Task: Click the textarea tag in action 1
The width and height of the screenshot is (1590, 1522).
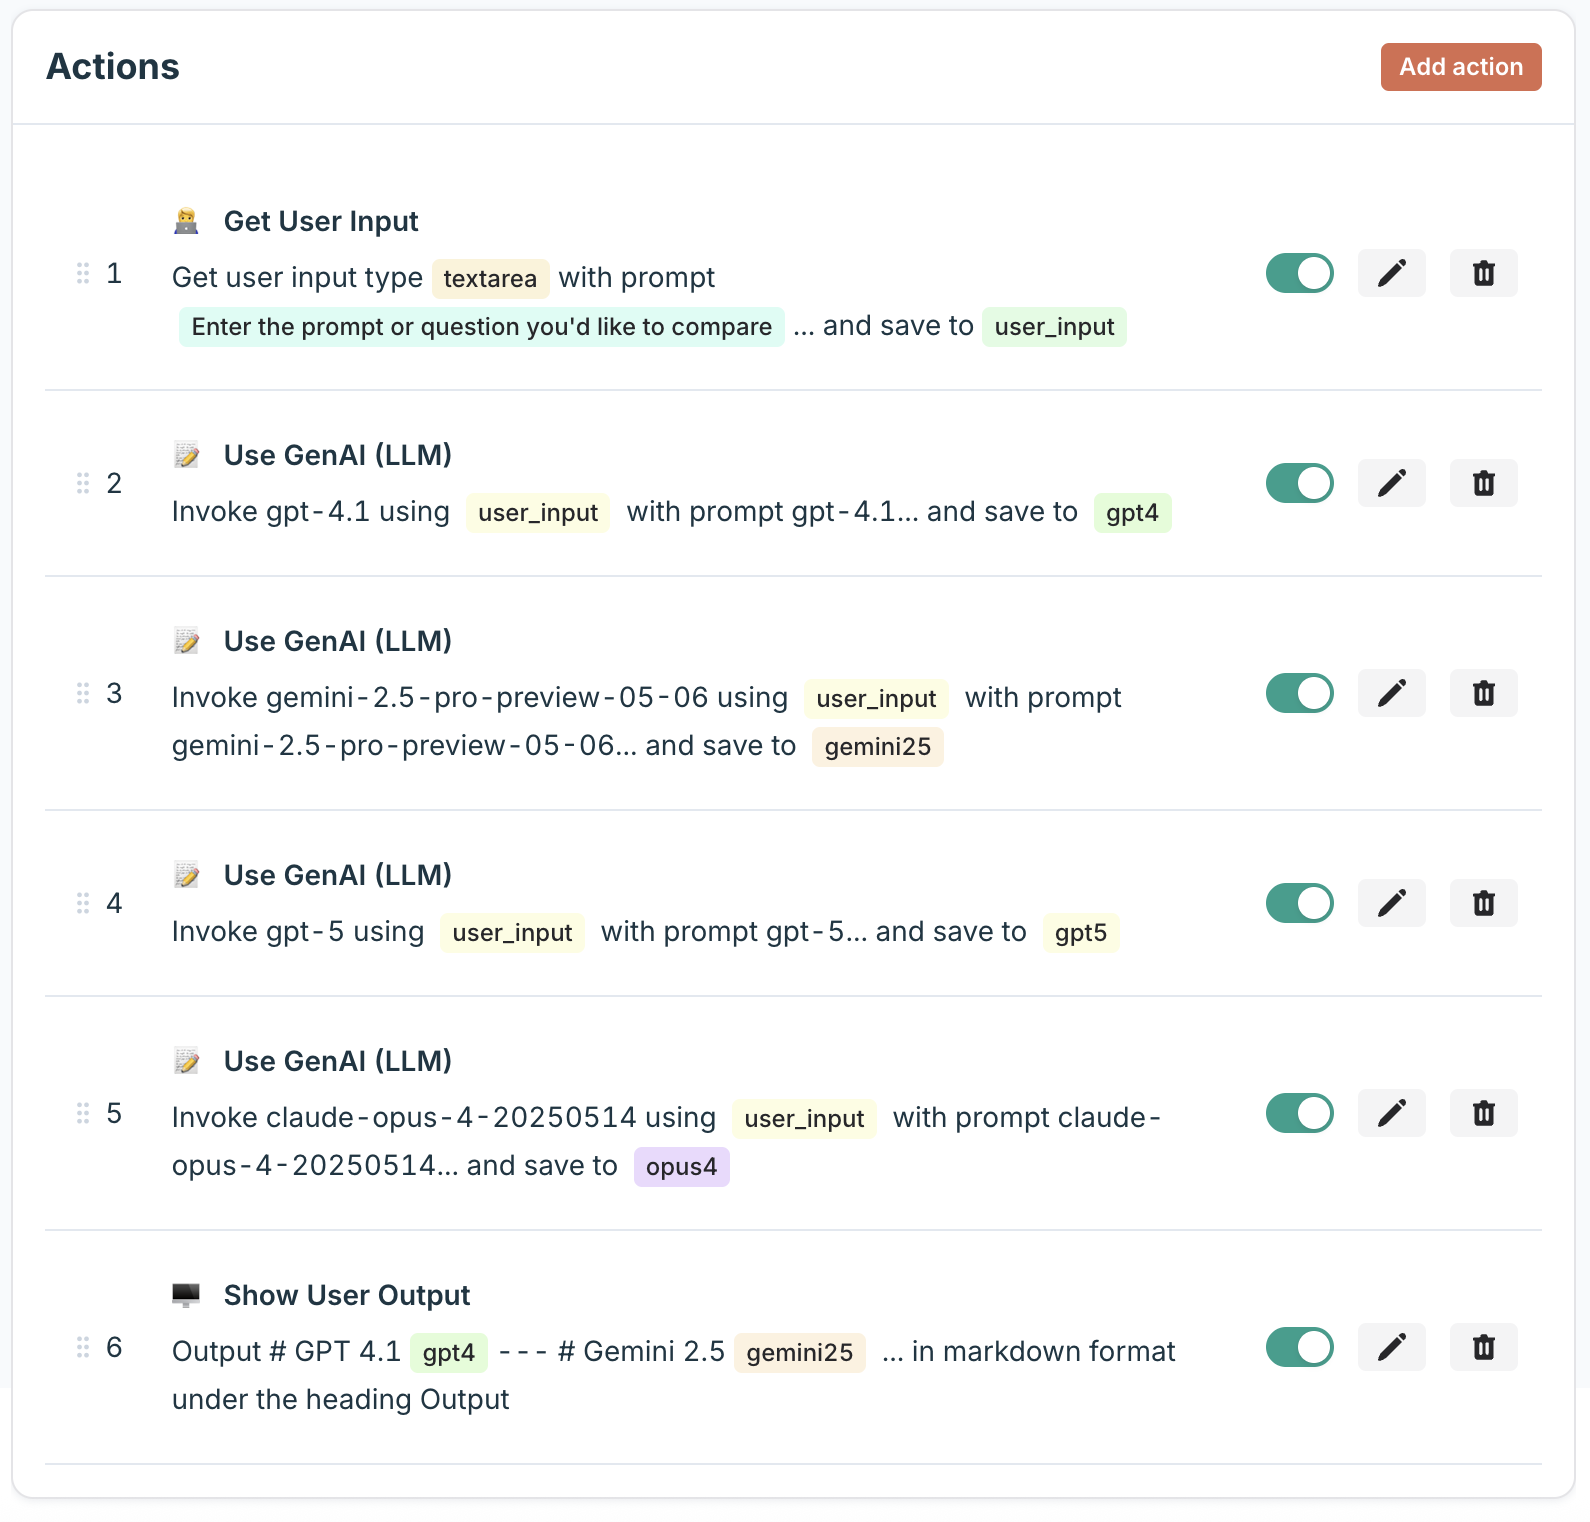Action: [x=490, y=278]
